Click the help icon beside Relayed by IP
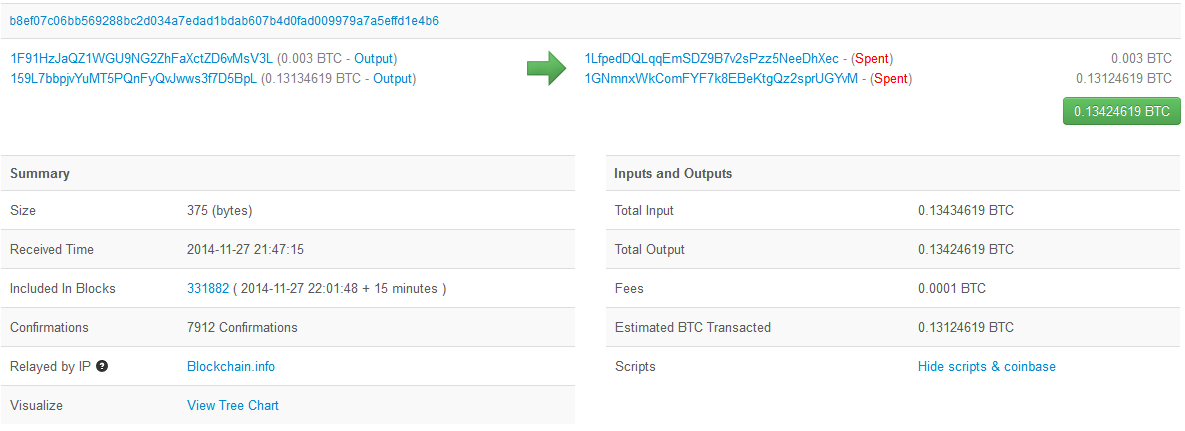This screenshot has height=431, width=1185. [x=102, y=367]
